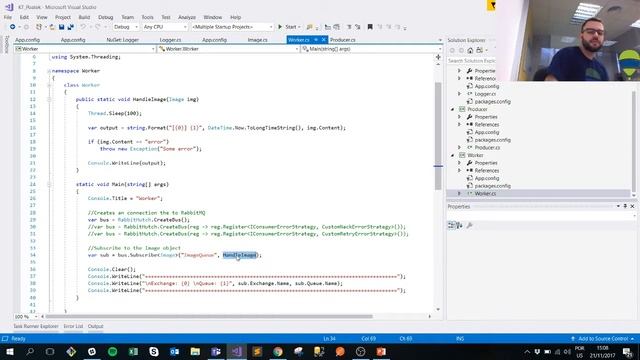Select packages.config under the Worker project
The width and height of the screenshot is (640, 360).
pyautogui.click(x=492, y=186)
